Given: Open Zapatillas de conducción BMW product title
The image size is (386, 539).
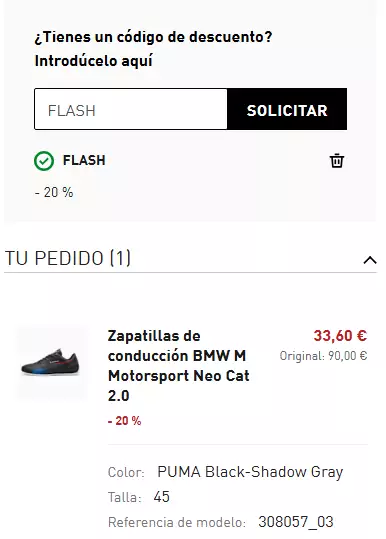Looking at the screenshot, I should pos(179,365).
